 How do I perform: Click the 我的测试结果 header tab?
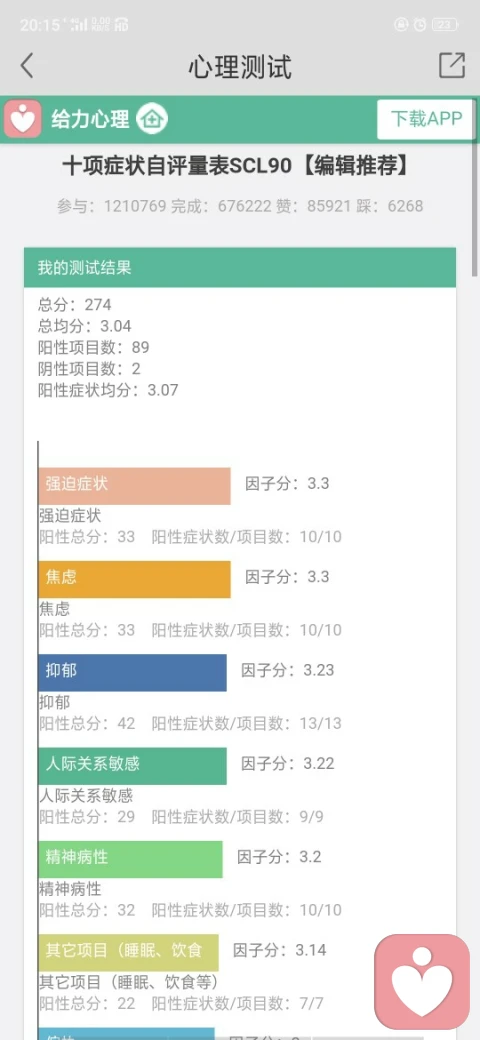pos(240,267)
